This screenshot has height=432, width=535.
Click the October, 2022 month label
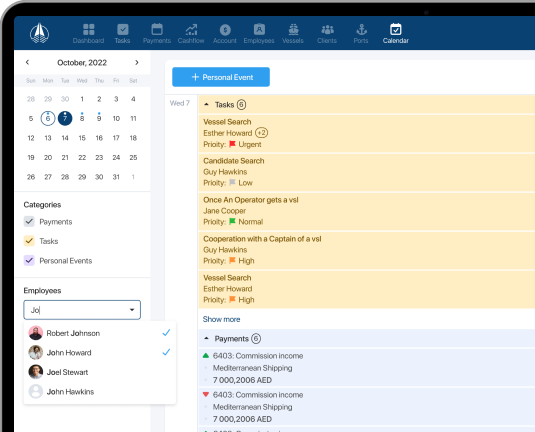tap(82, 62)
